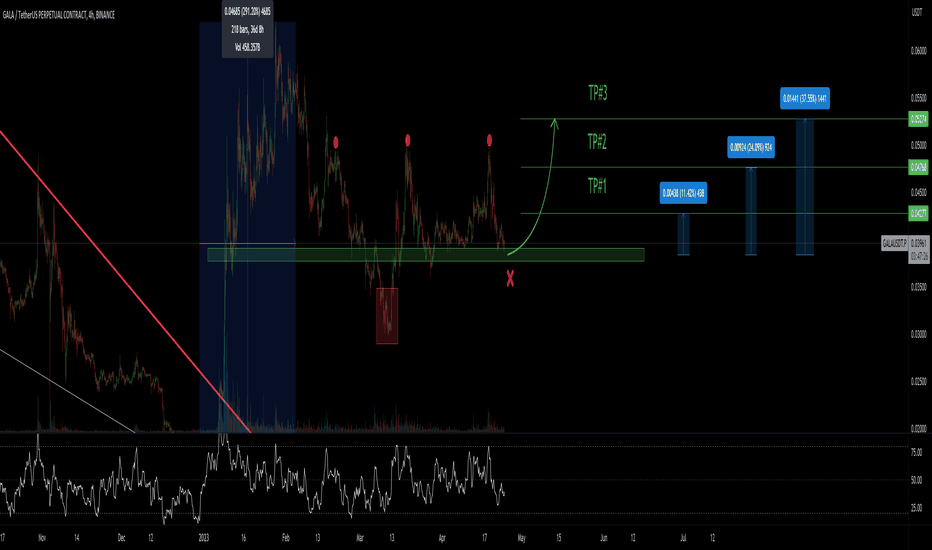Image resolution: width=932 pixels, height=550 pixels.
Task: Select the 291.20% price range measurement tooltip
Action: pyautogui.click(x=247, y=29)
